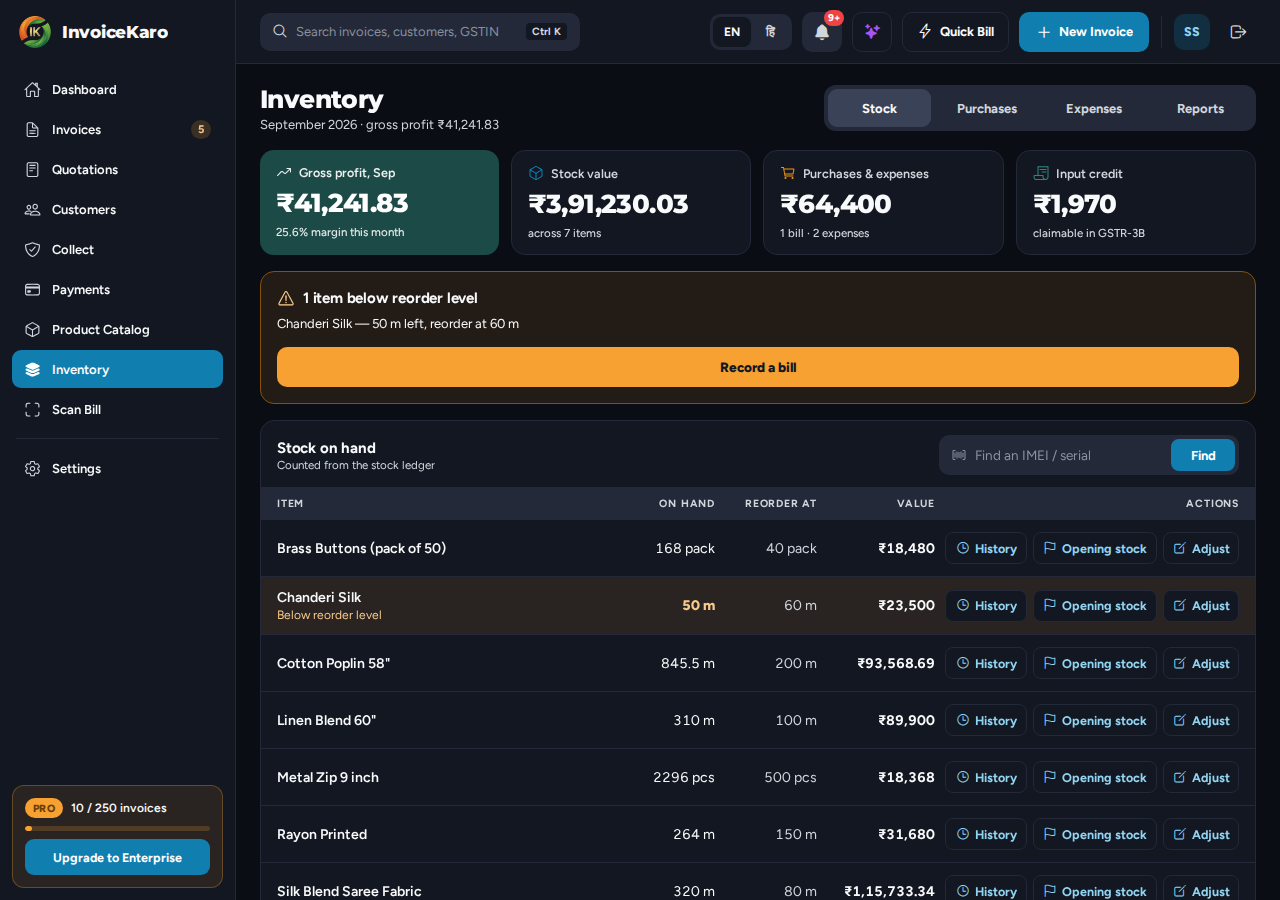This screenshot has width=1280, height=900.
Task: Click the lightning icon on Quick Bill
Action: [x=925, y=32]
